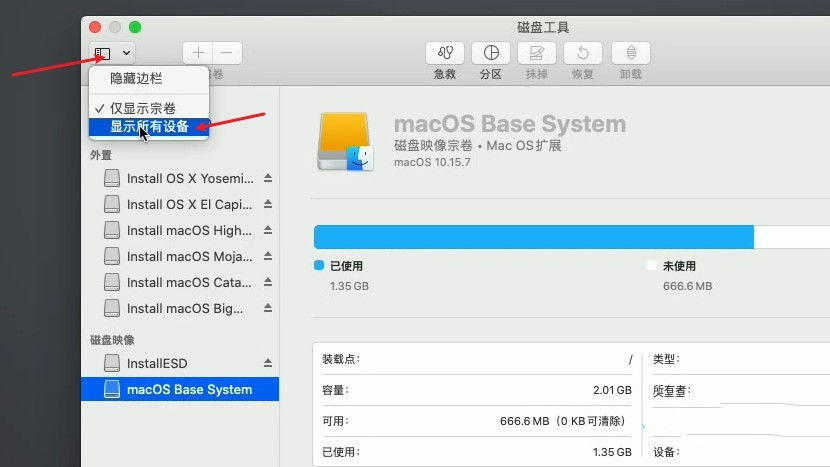Eject Install OS X Yosemite volume
The height and width of the screenshot is (467, 830).
(267, 179)
